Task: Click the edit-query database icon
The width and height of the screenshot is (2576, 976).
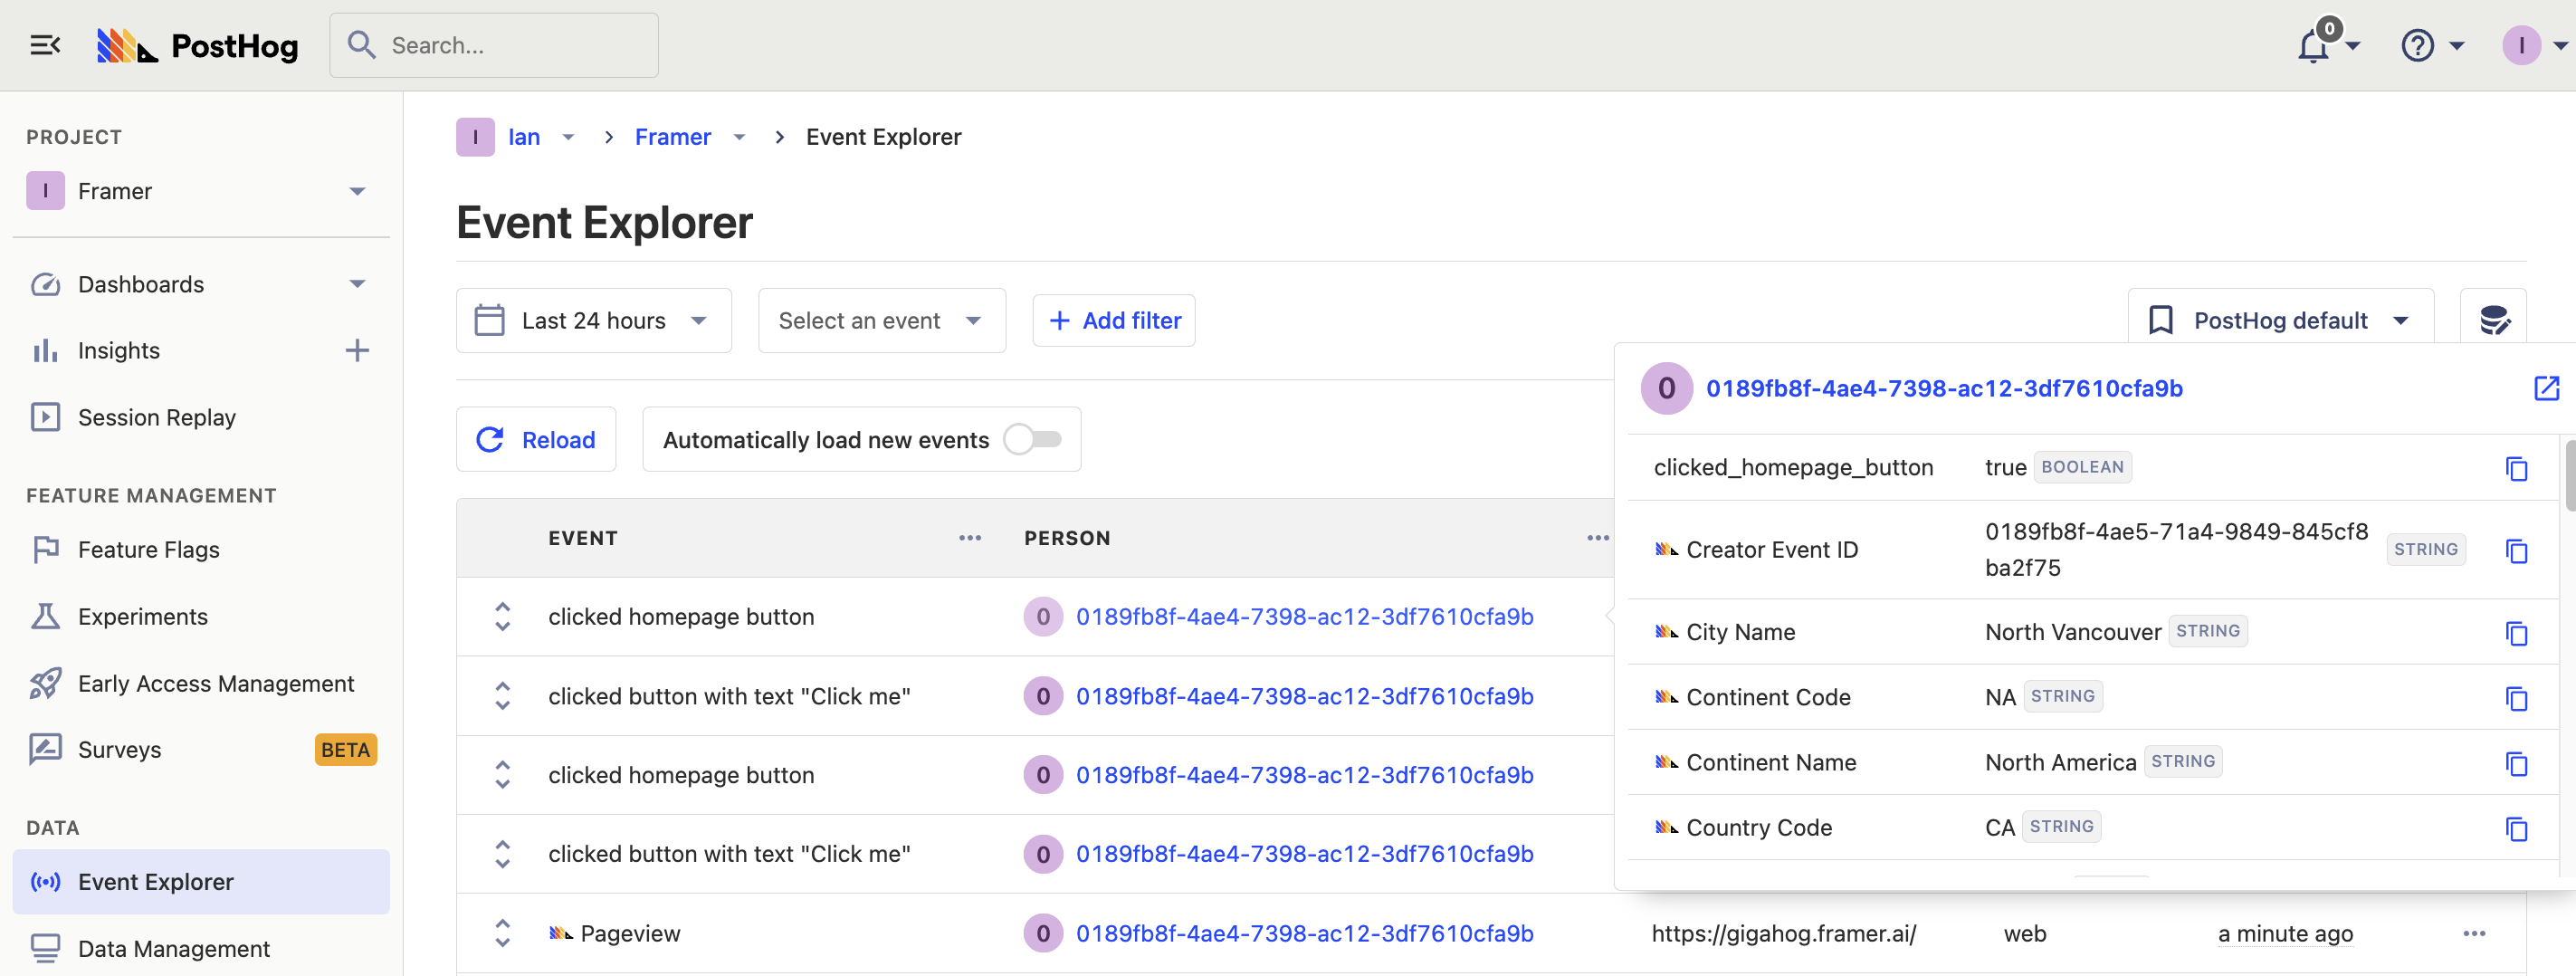Action: (x=2495, y=320)
